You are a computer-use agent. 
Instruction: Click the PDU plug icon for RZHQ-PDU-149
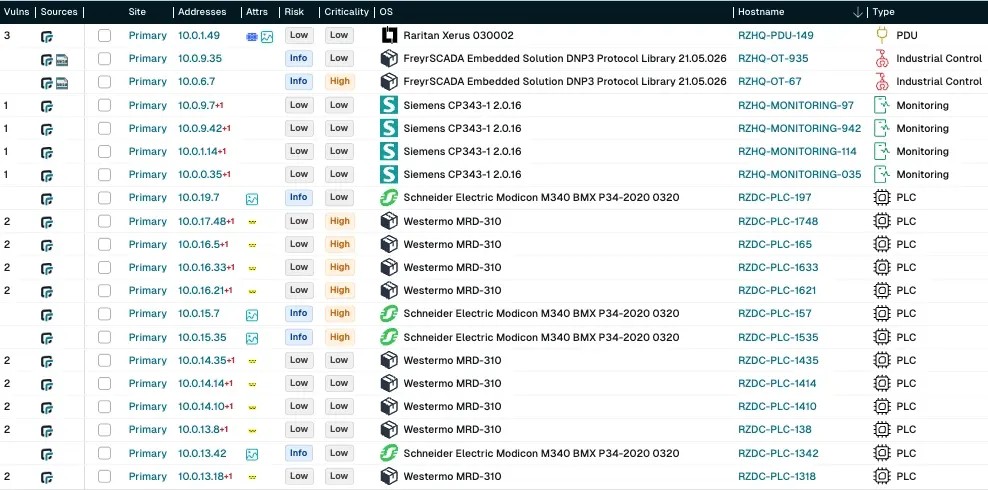coord(882,35)
